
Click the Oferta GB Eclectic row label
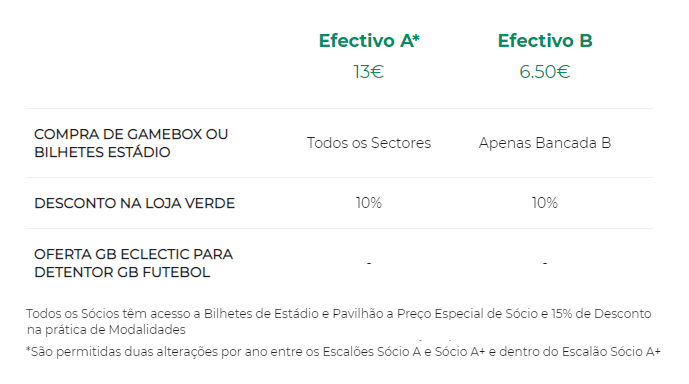click(134, 263)
